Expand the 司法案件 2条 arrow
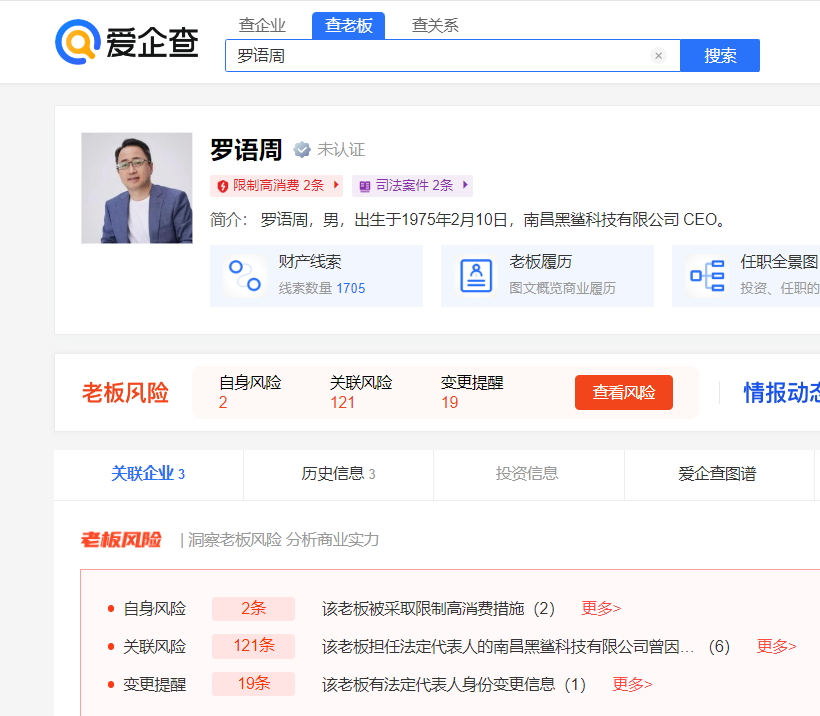Image resolution: width=820 pixels, height=716 pixels. pos(465,185)
